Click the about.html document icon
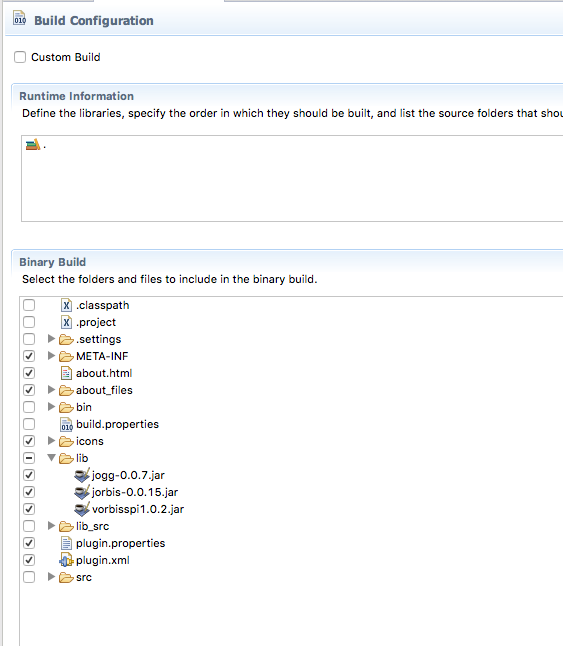The height and width of the screenshot is (646, 563). pos(66,373)
